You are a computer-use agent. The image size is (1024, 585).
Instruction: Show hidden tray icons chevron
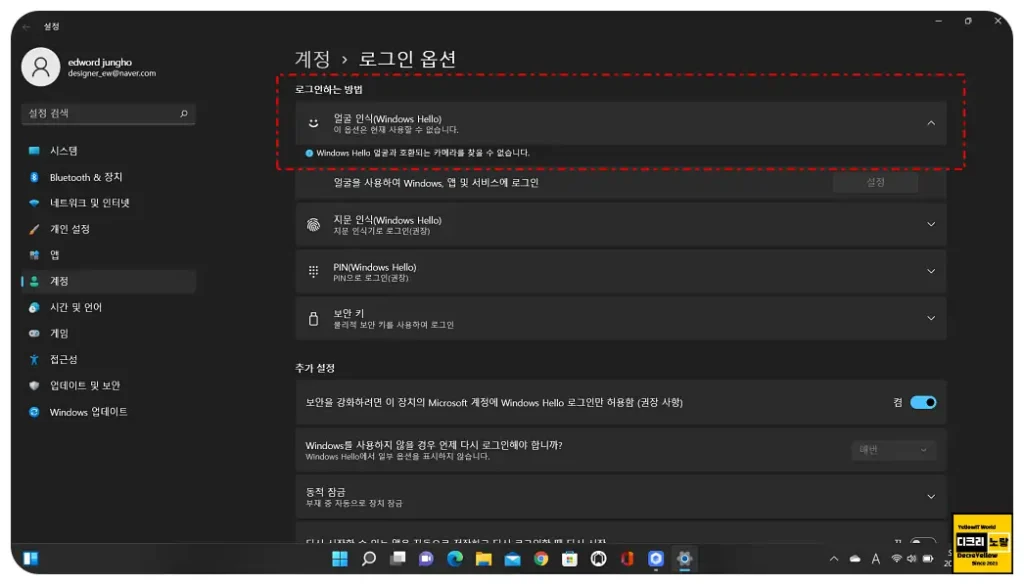pos(834,559)
